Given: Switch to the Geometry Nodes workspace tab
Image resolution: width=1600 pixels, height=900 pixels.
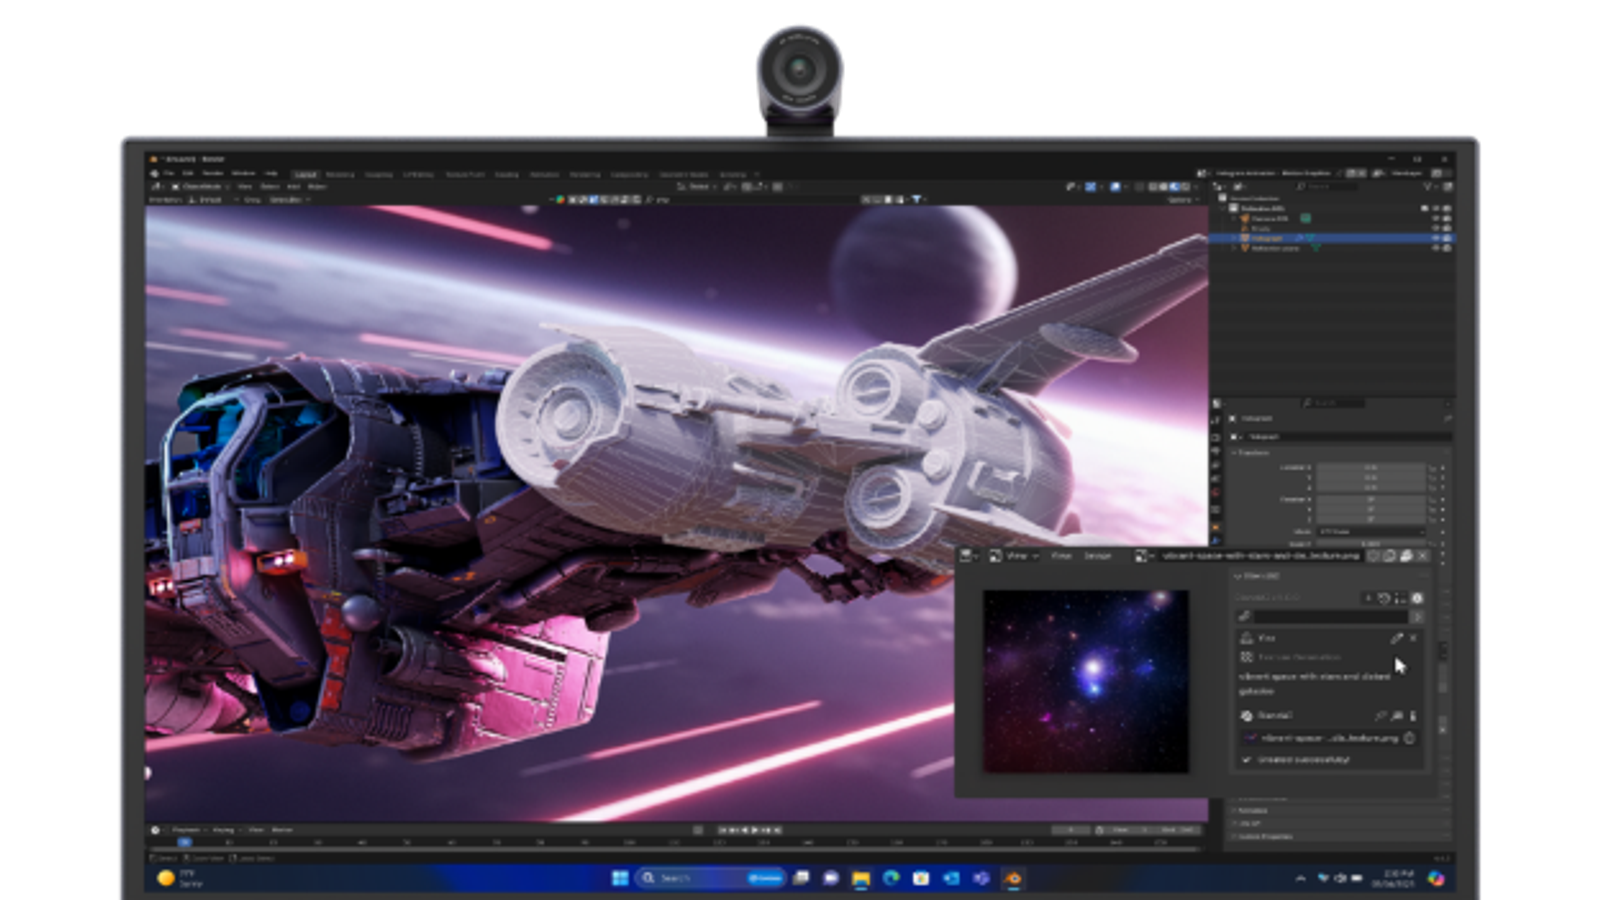Looking at the screenshot, I should (x=683, y=174).
